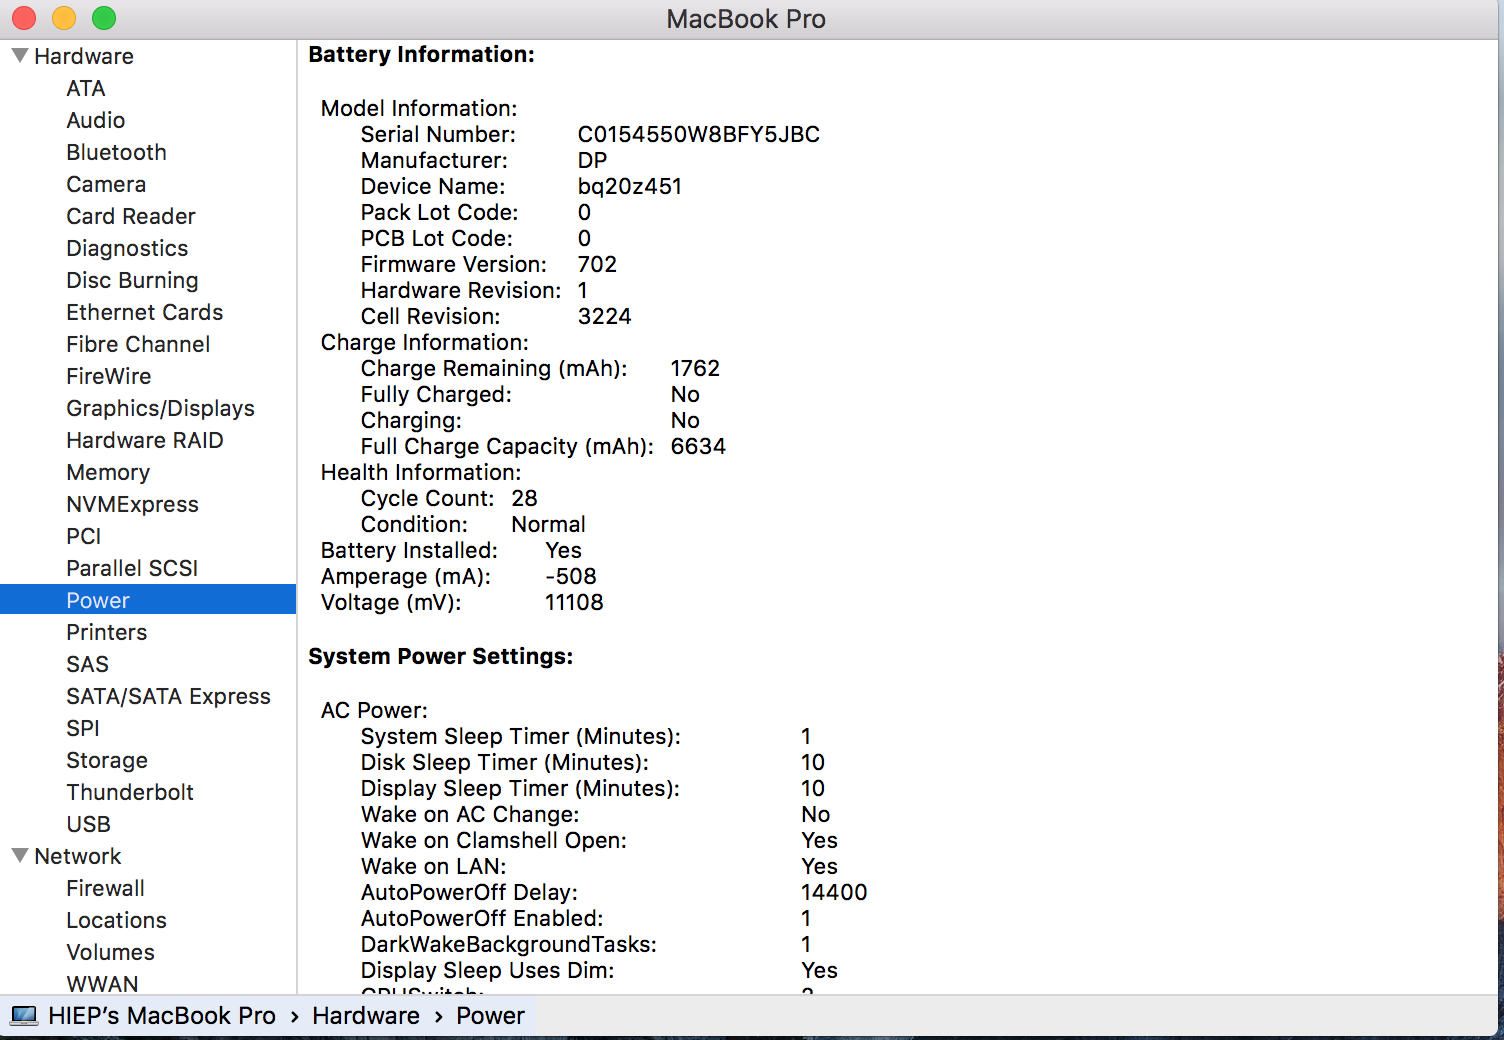Open Locations under Network
The height and width of the screenshot is (1040, 1504).
click(116, 920)
